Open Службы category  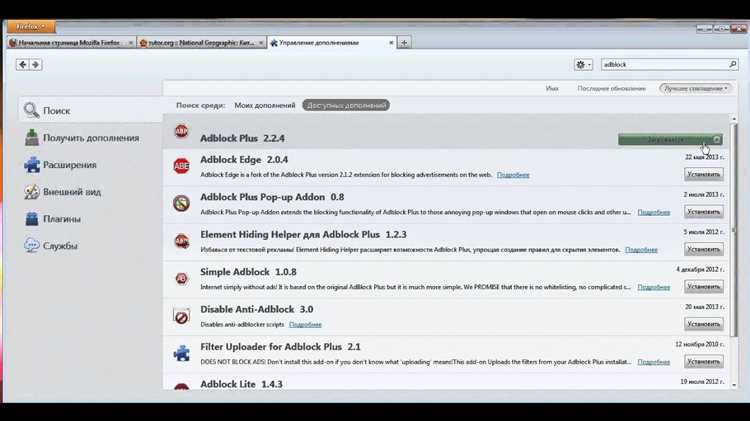pos(91,246)
